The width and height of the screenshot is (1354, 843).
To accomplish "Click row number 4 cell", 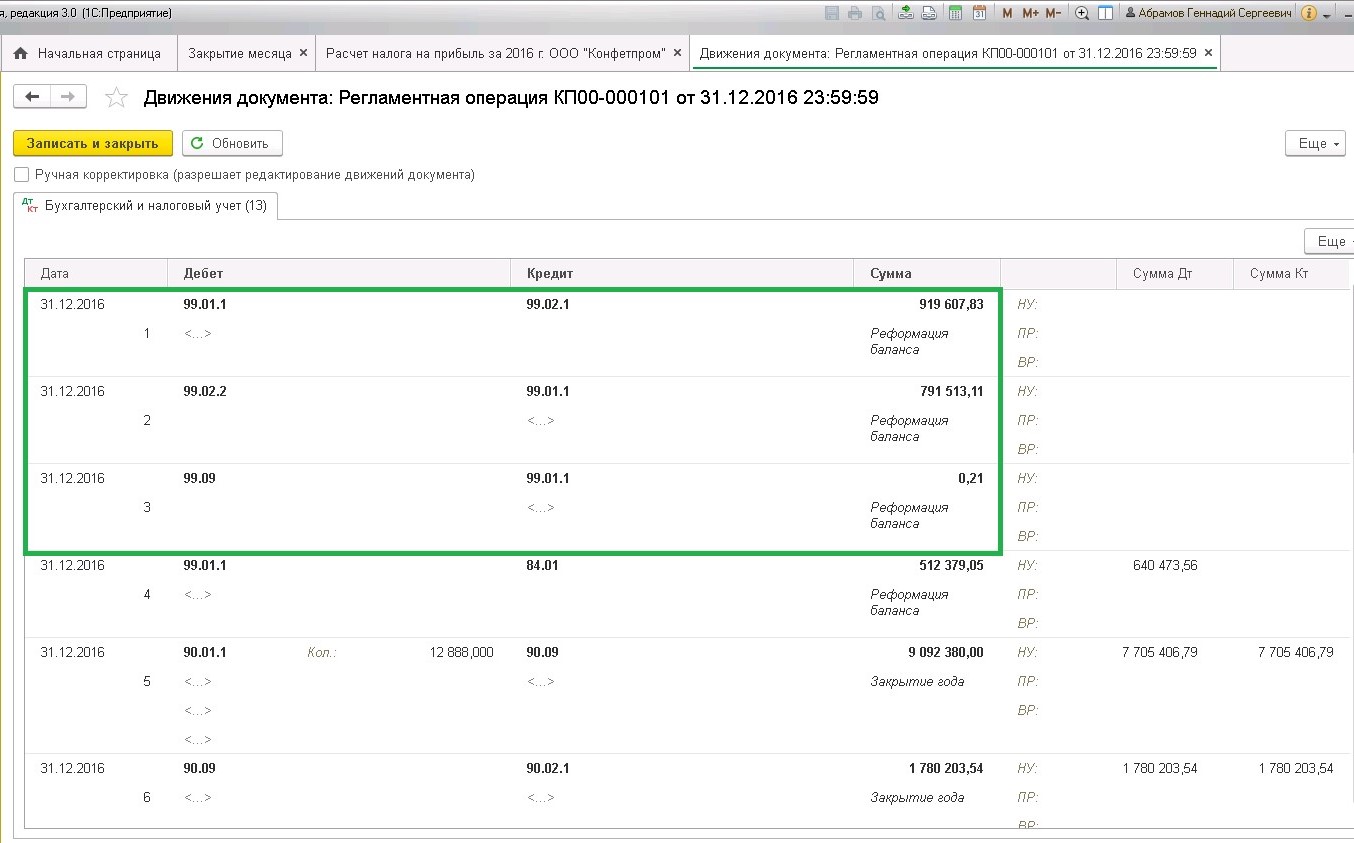I will (x=147, y=595).
